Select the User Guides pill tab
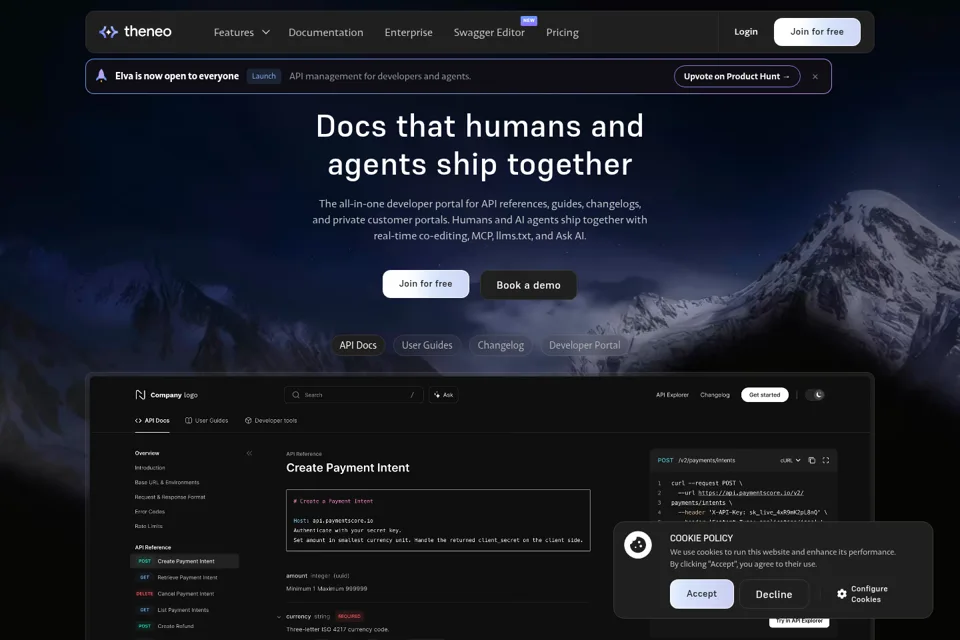Screen dimensions: 960x640 point(427,345)
